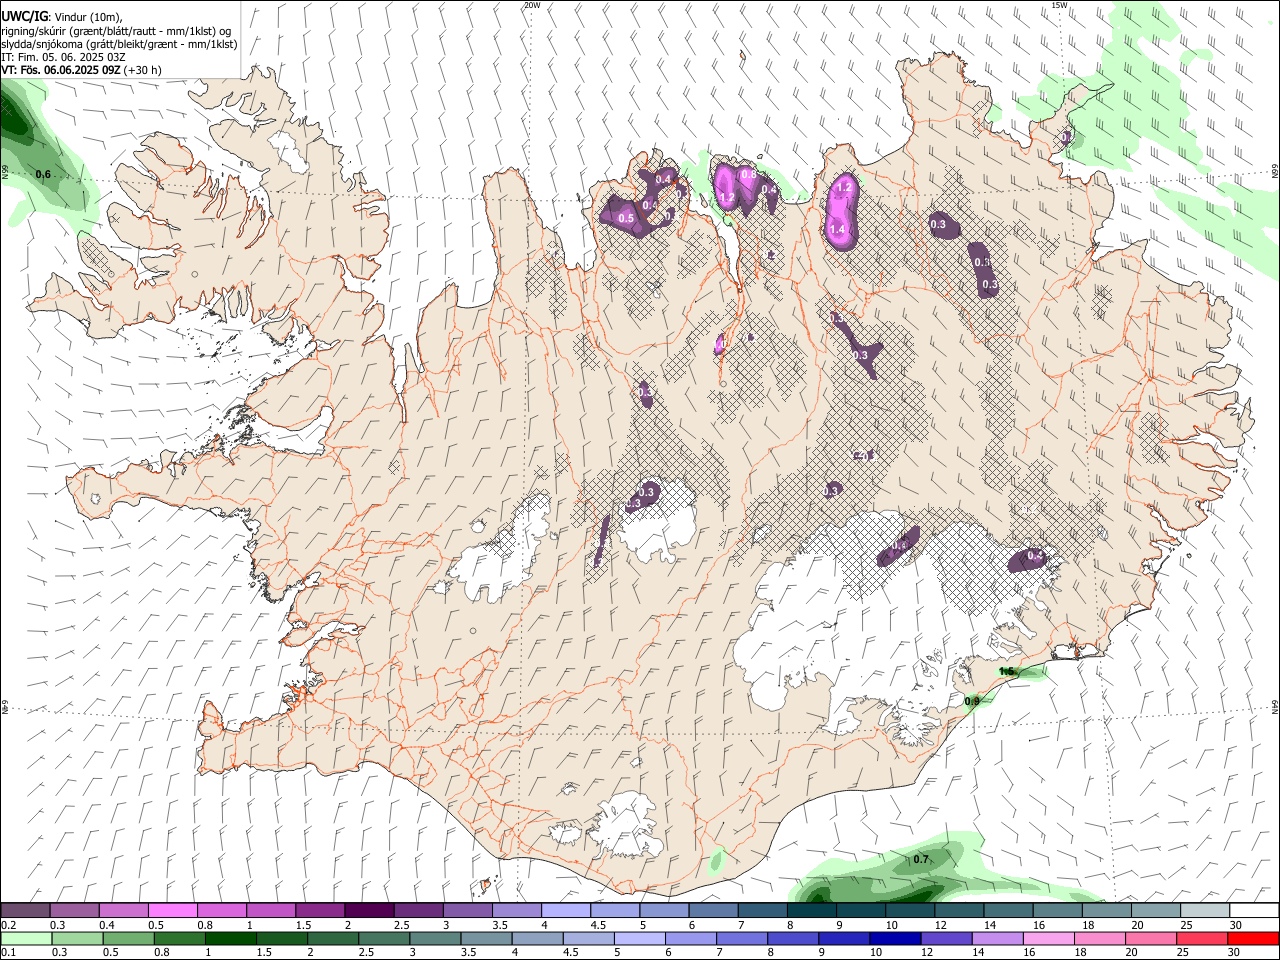Click the UWC/IG title text

point(23,17)
